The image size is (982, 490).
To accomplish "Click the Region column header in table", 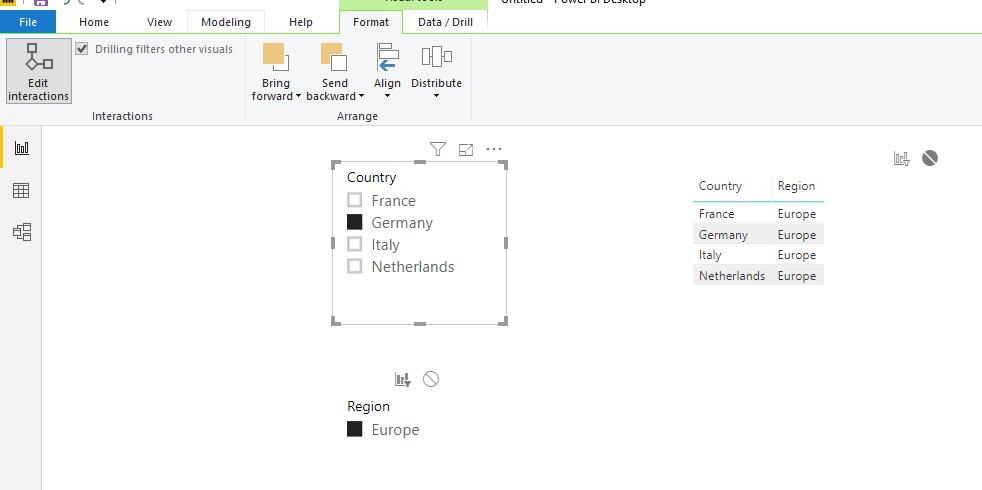I will coord(796,186).
